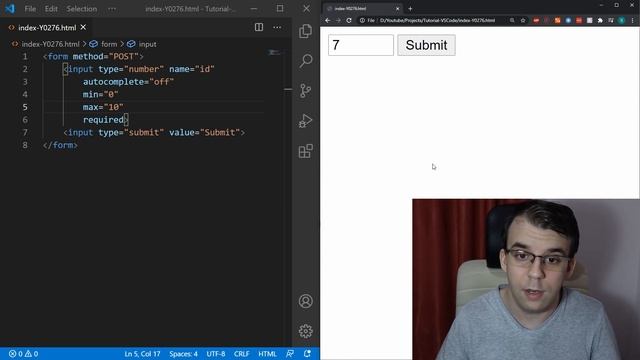Click the orange extension icon in browser toolbar

pos(558,20)
